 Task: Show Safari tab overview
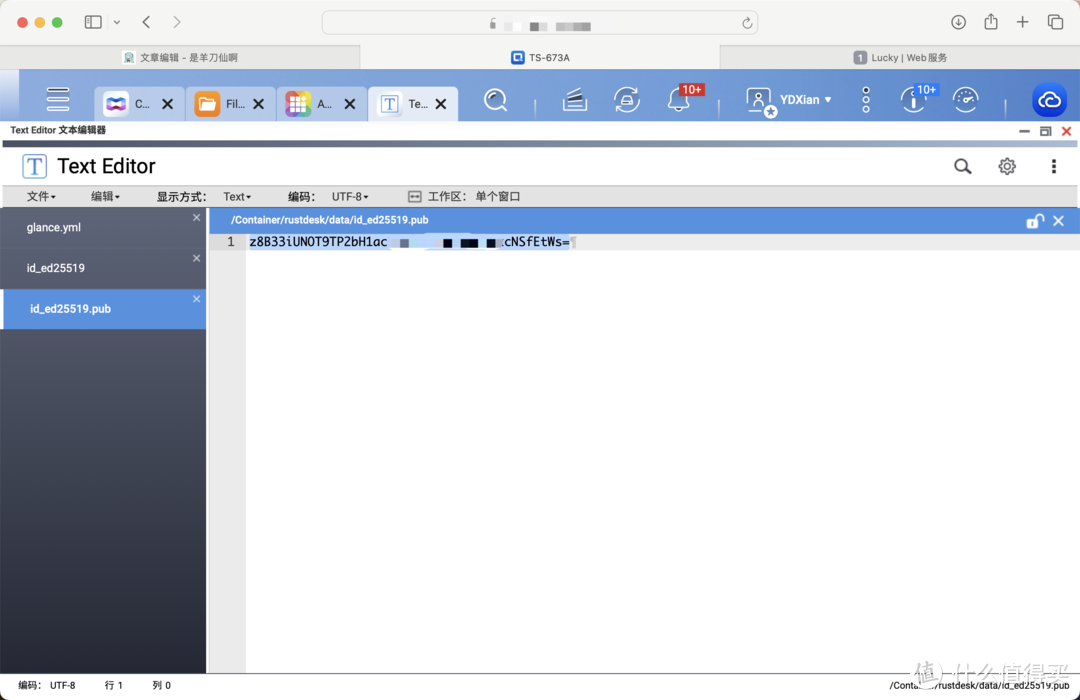coord(1055,22)
